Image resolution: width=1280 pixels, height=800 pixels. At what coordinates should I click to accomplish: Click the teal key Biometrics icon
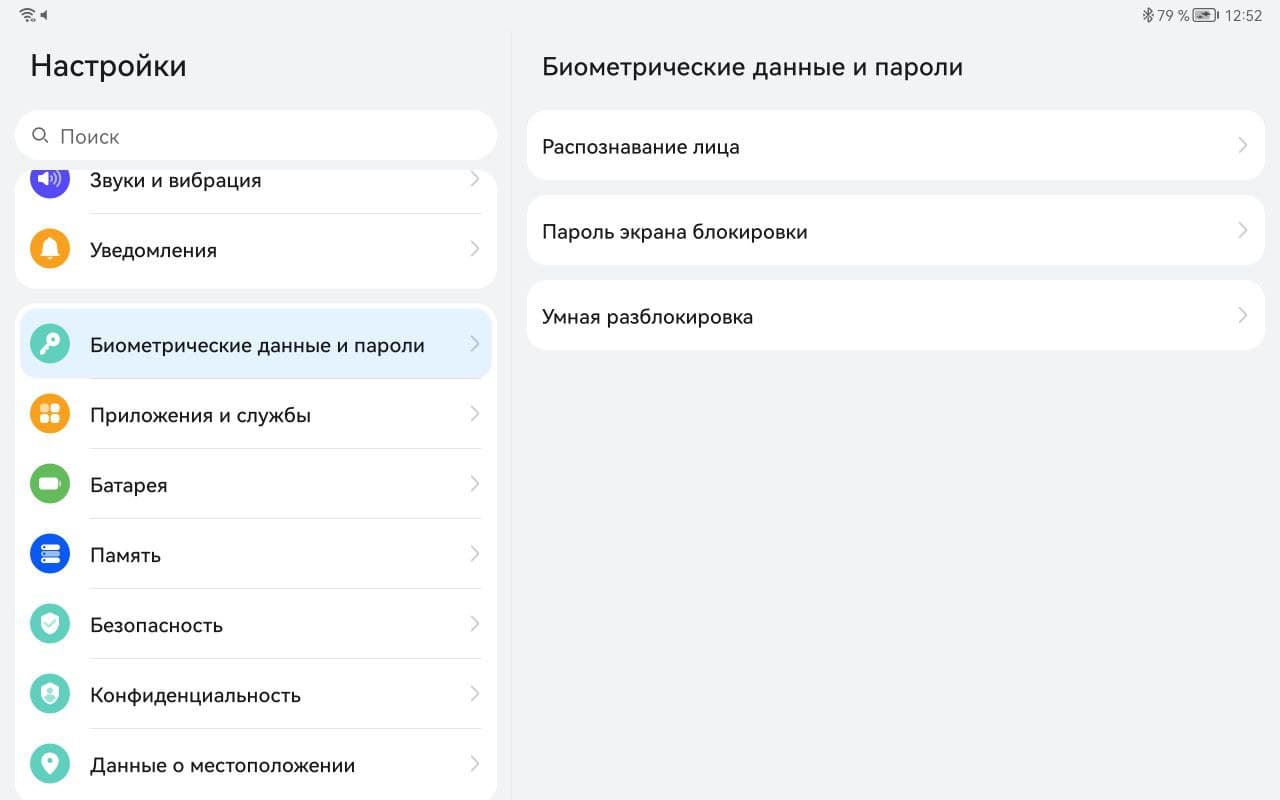point(50,344)
